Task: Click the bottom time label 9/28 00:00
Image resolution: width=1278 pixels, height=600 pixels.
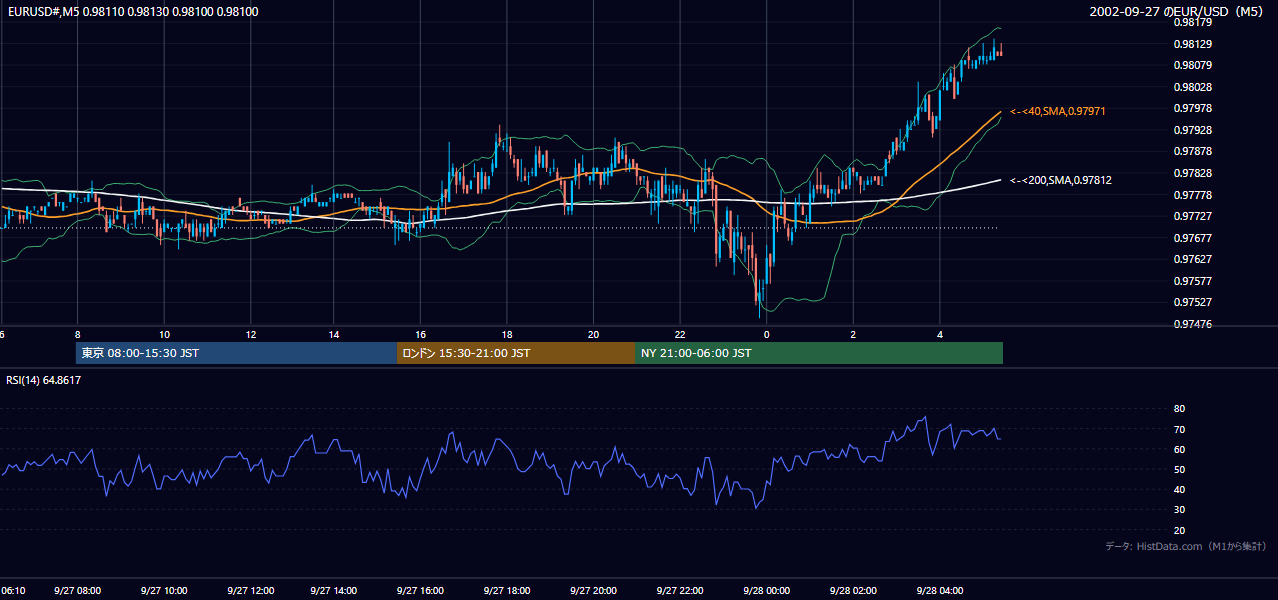Action: pyautogui.click(x=766, y=591)
